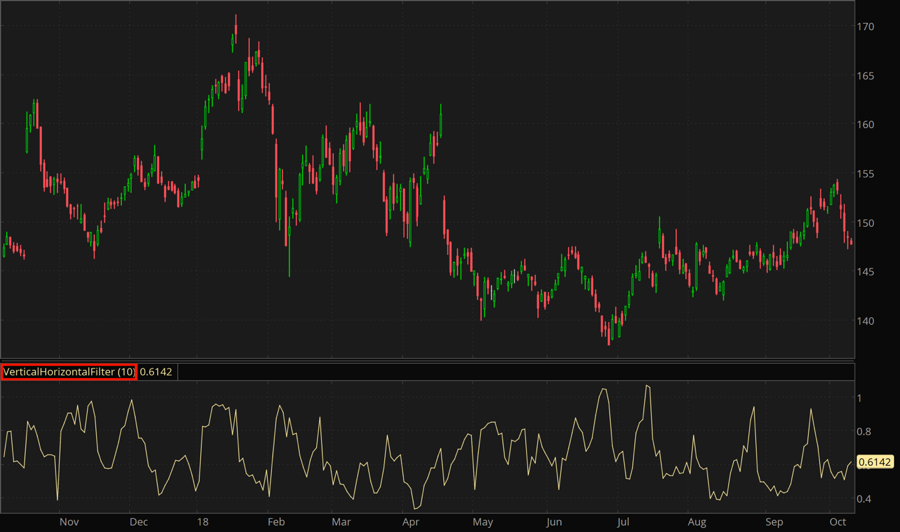The image size is (900, 532).
Task: Click the 165 price axis label
Action: (x=869, y=76)
